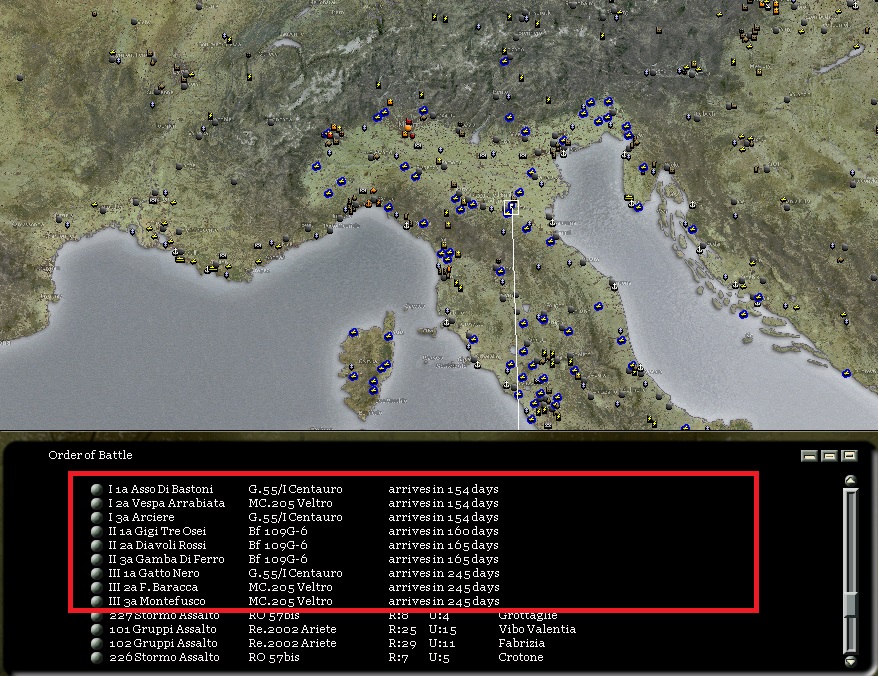Open unit 102 Gruppi Assalto

coord(163,643)
